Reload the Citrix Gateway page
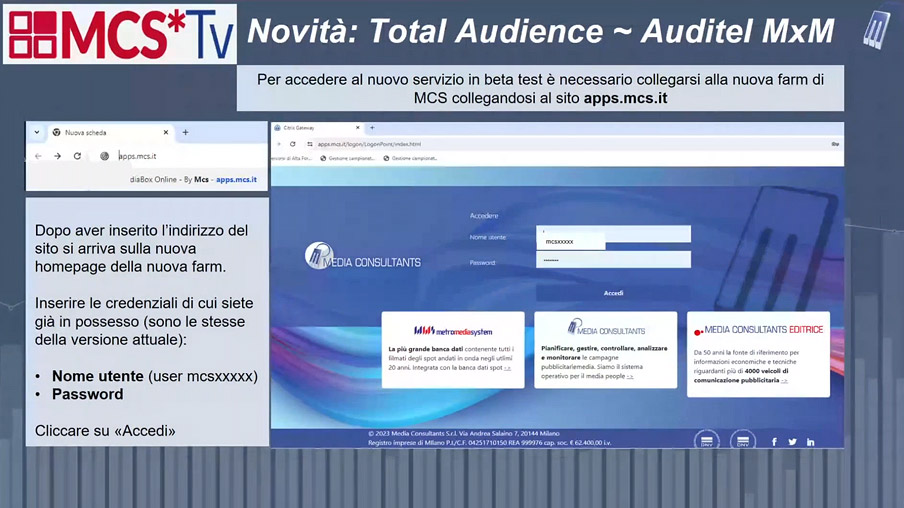 (293, 144)
